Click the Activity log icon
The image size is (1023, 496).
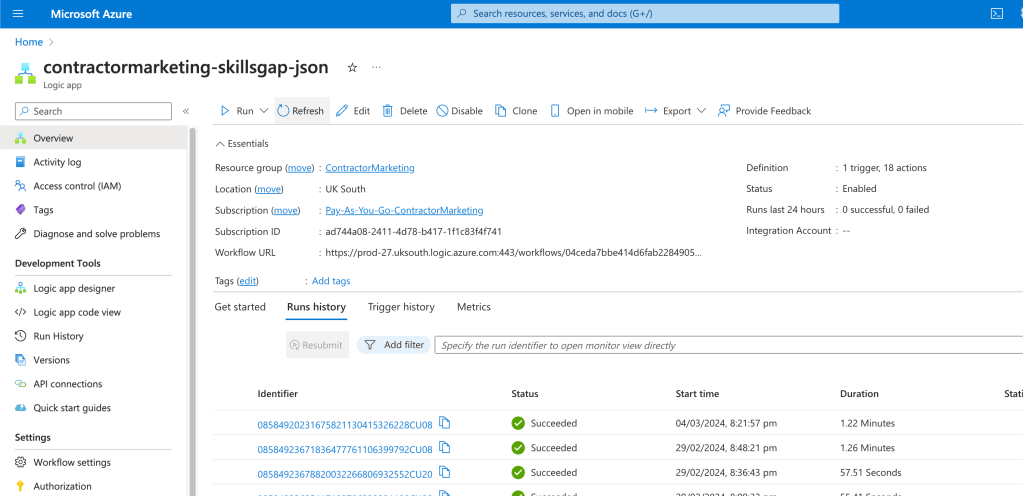[x=21, y=162]
